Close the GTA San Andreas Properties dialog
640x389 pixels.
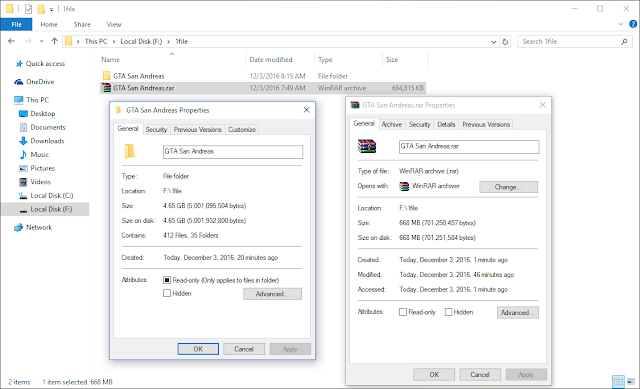coord(307,110)
